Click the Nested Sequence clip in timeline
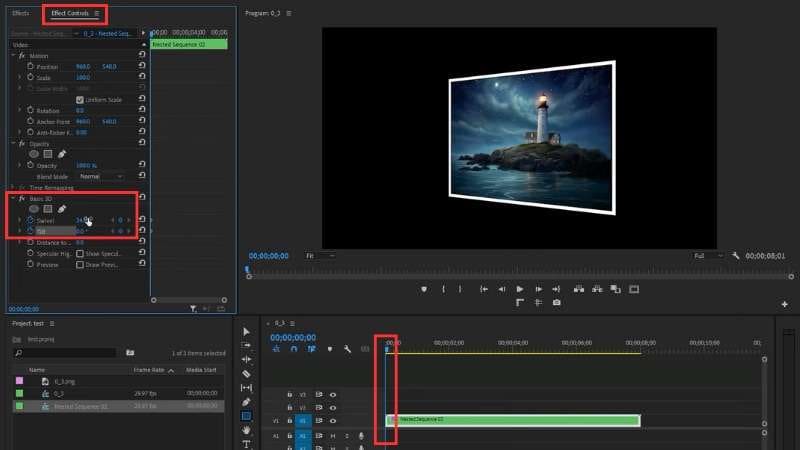The height and width of the screenshot is (450, 800). [513, 420]
